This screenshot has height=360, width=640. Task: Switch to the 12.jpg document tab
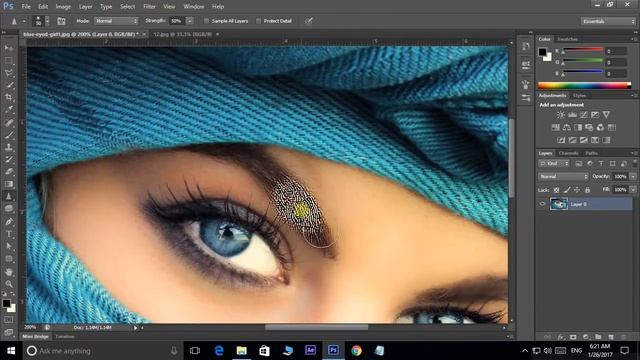pos(182,35)
